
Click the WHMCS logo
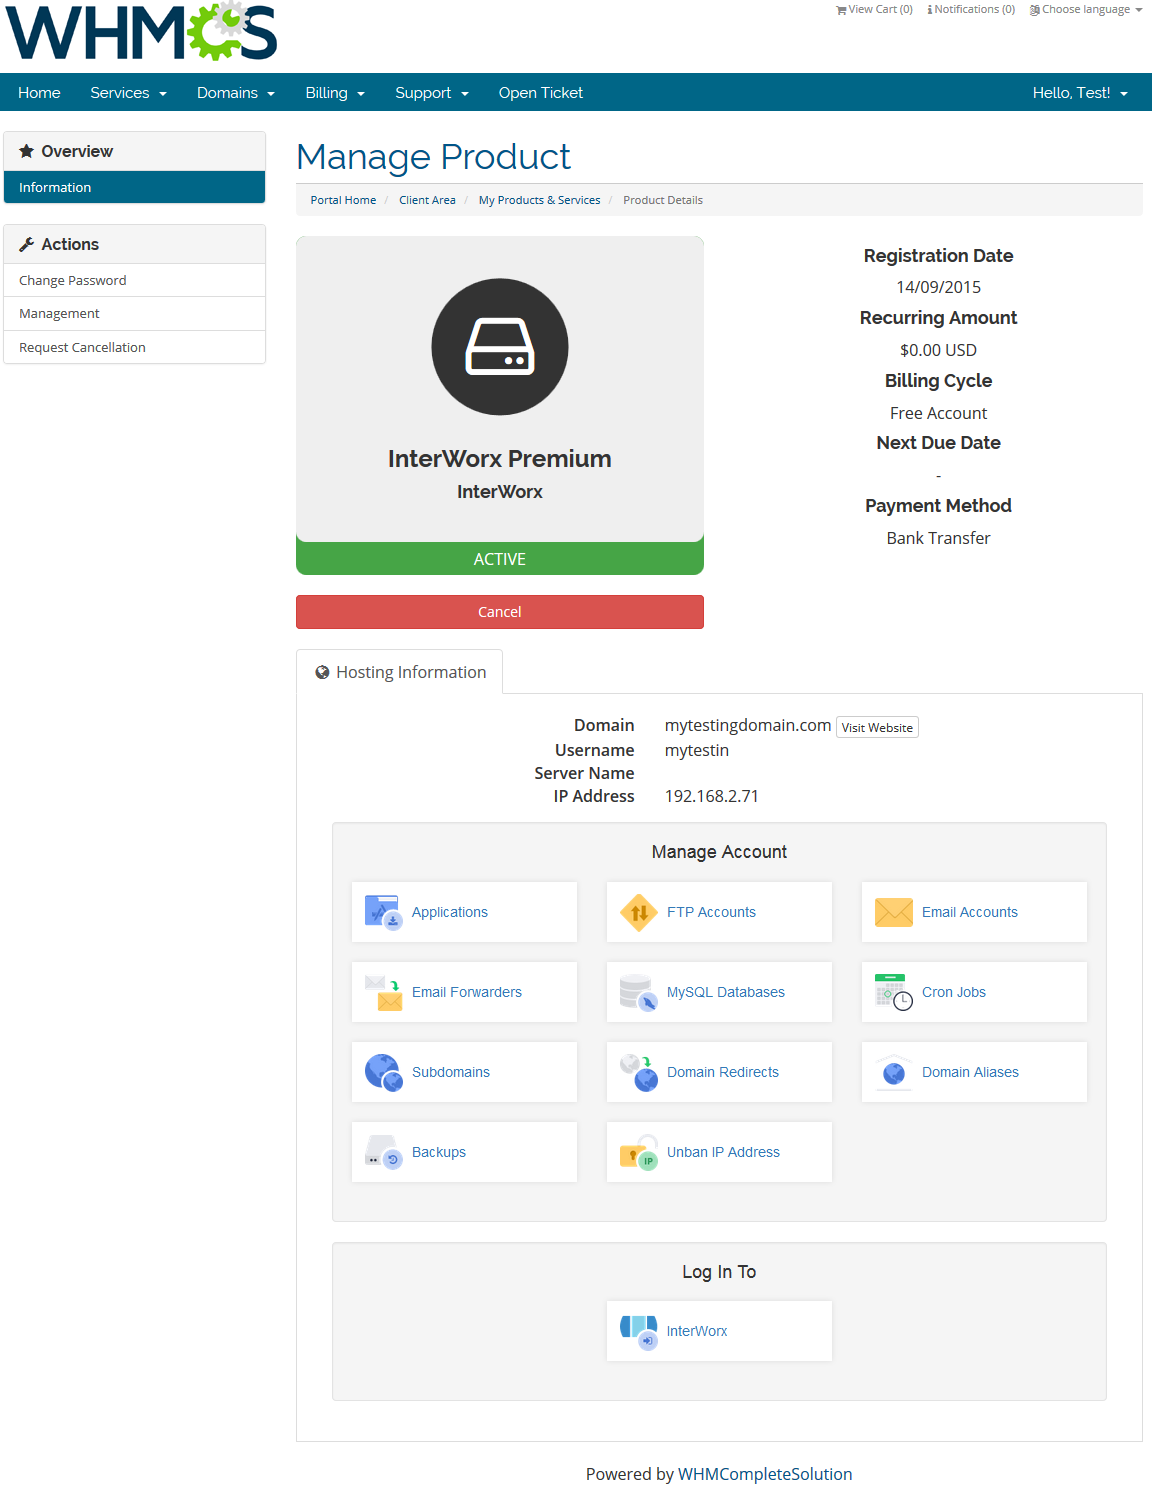(141, 31)
